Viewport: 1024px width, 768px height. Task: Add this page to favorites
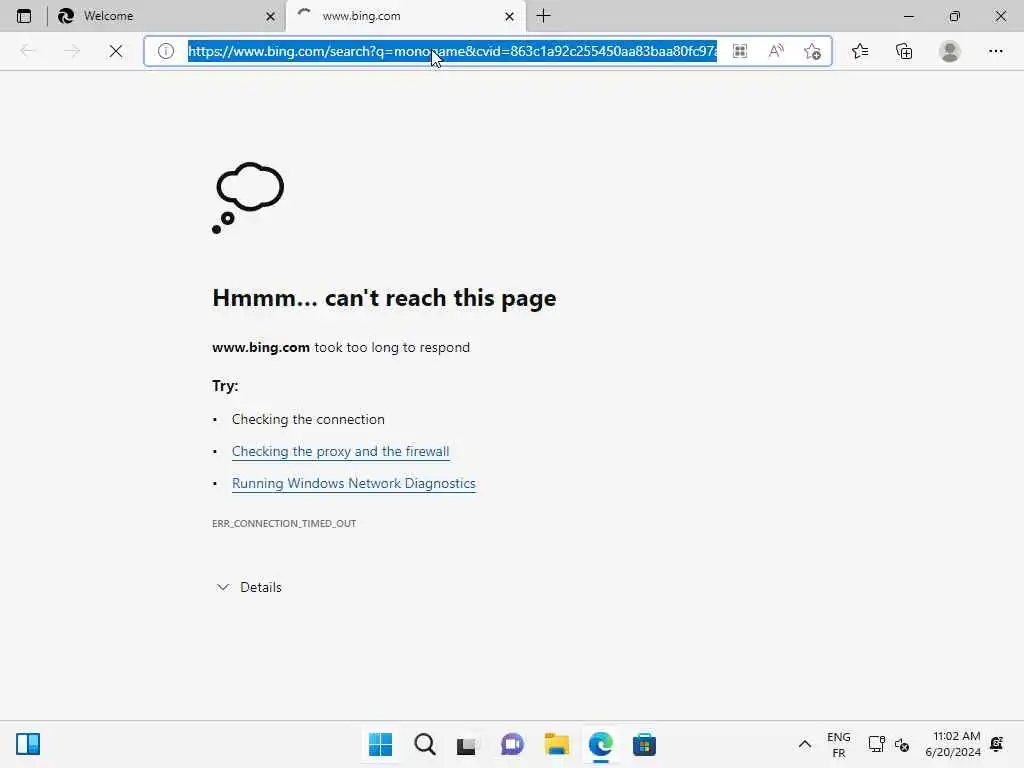tap(812, 51)
